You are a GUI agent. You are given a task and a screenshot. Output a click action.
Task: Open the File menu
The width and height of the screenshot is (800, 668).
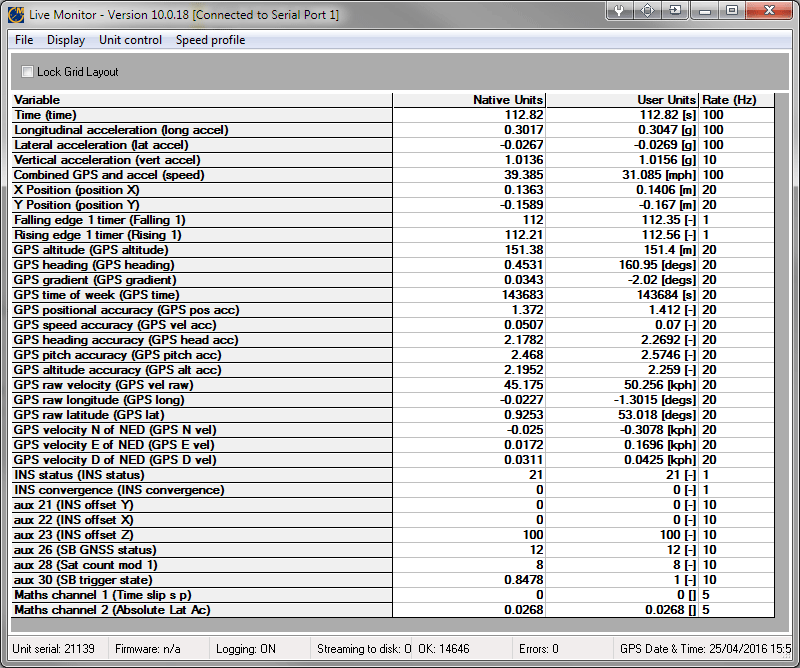[24, 40]
